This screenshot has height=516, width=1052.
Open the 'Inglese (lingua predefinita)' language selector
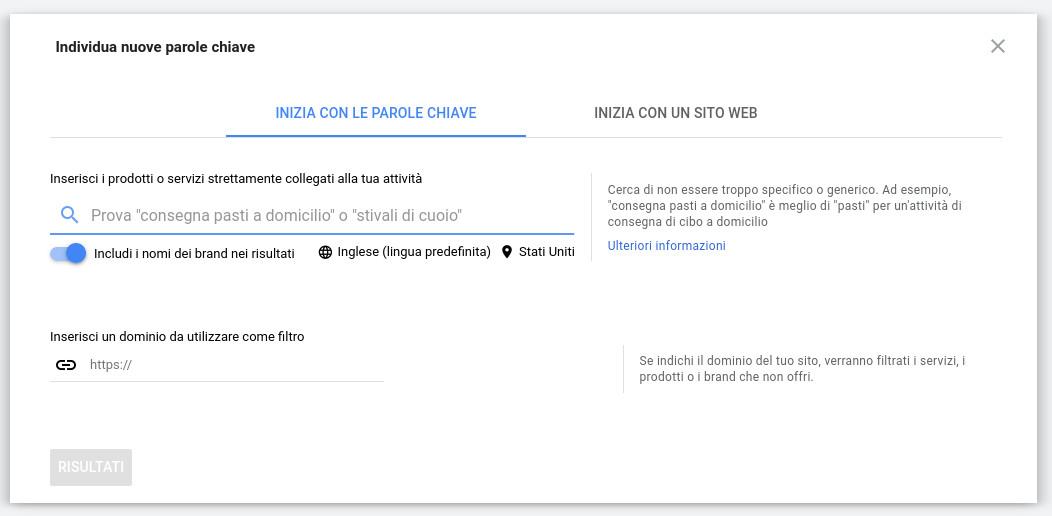(413, 252)
